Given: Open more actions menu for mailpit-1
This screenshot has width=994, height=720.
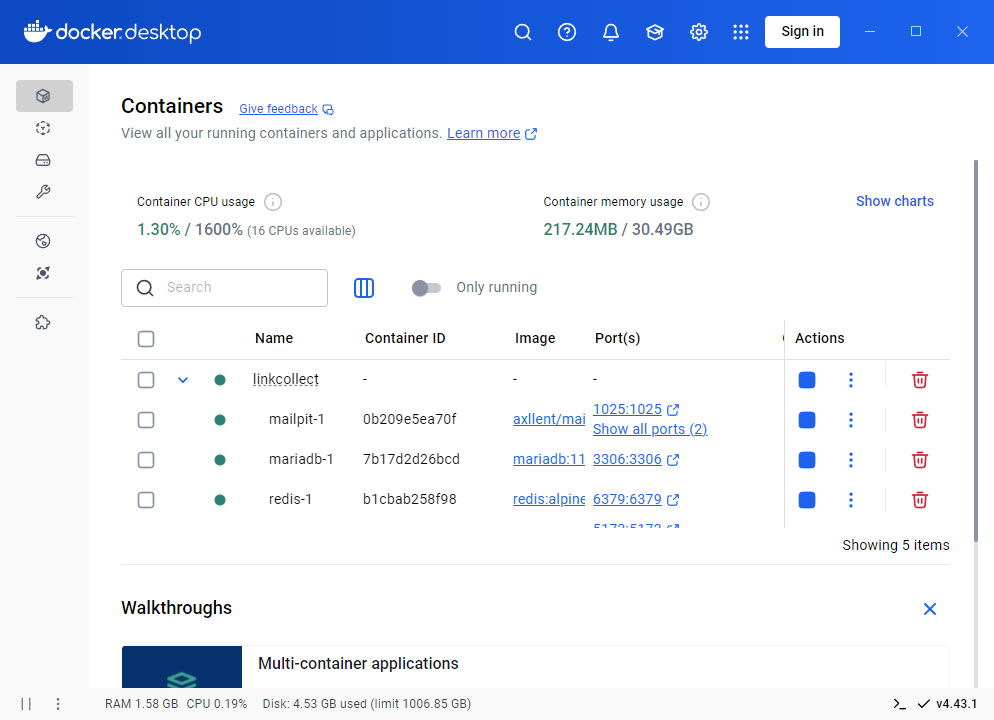Looking at the screenshot, I should [851, 420].
